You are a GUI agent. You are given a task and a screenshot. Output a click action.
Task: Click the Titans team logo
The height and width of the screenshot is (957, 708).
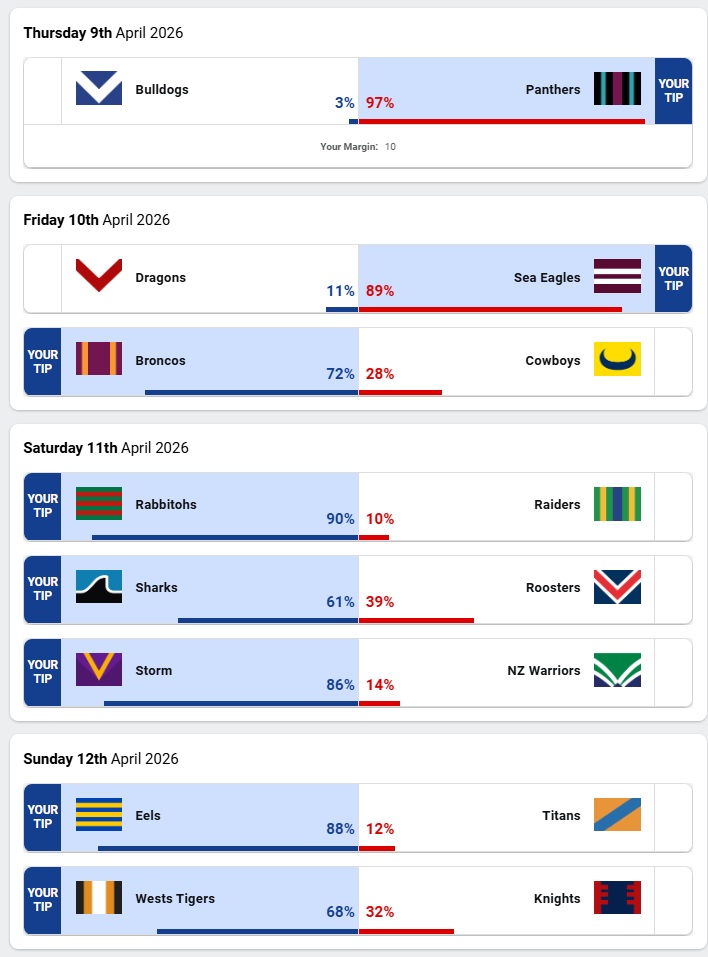617,815
